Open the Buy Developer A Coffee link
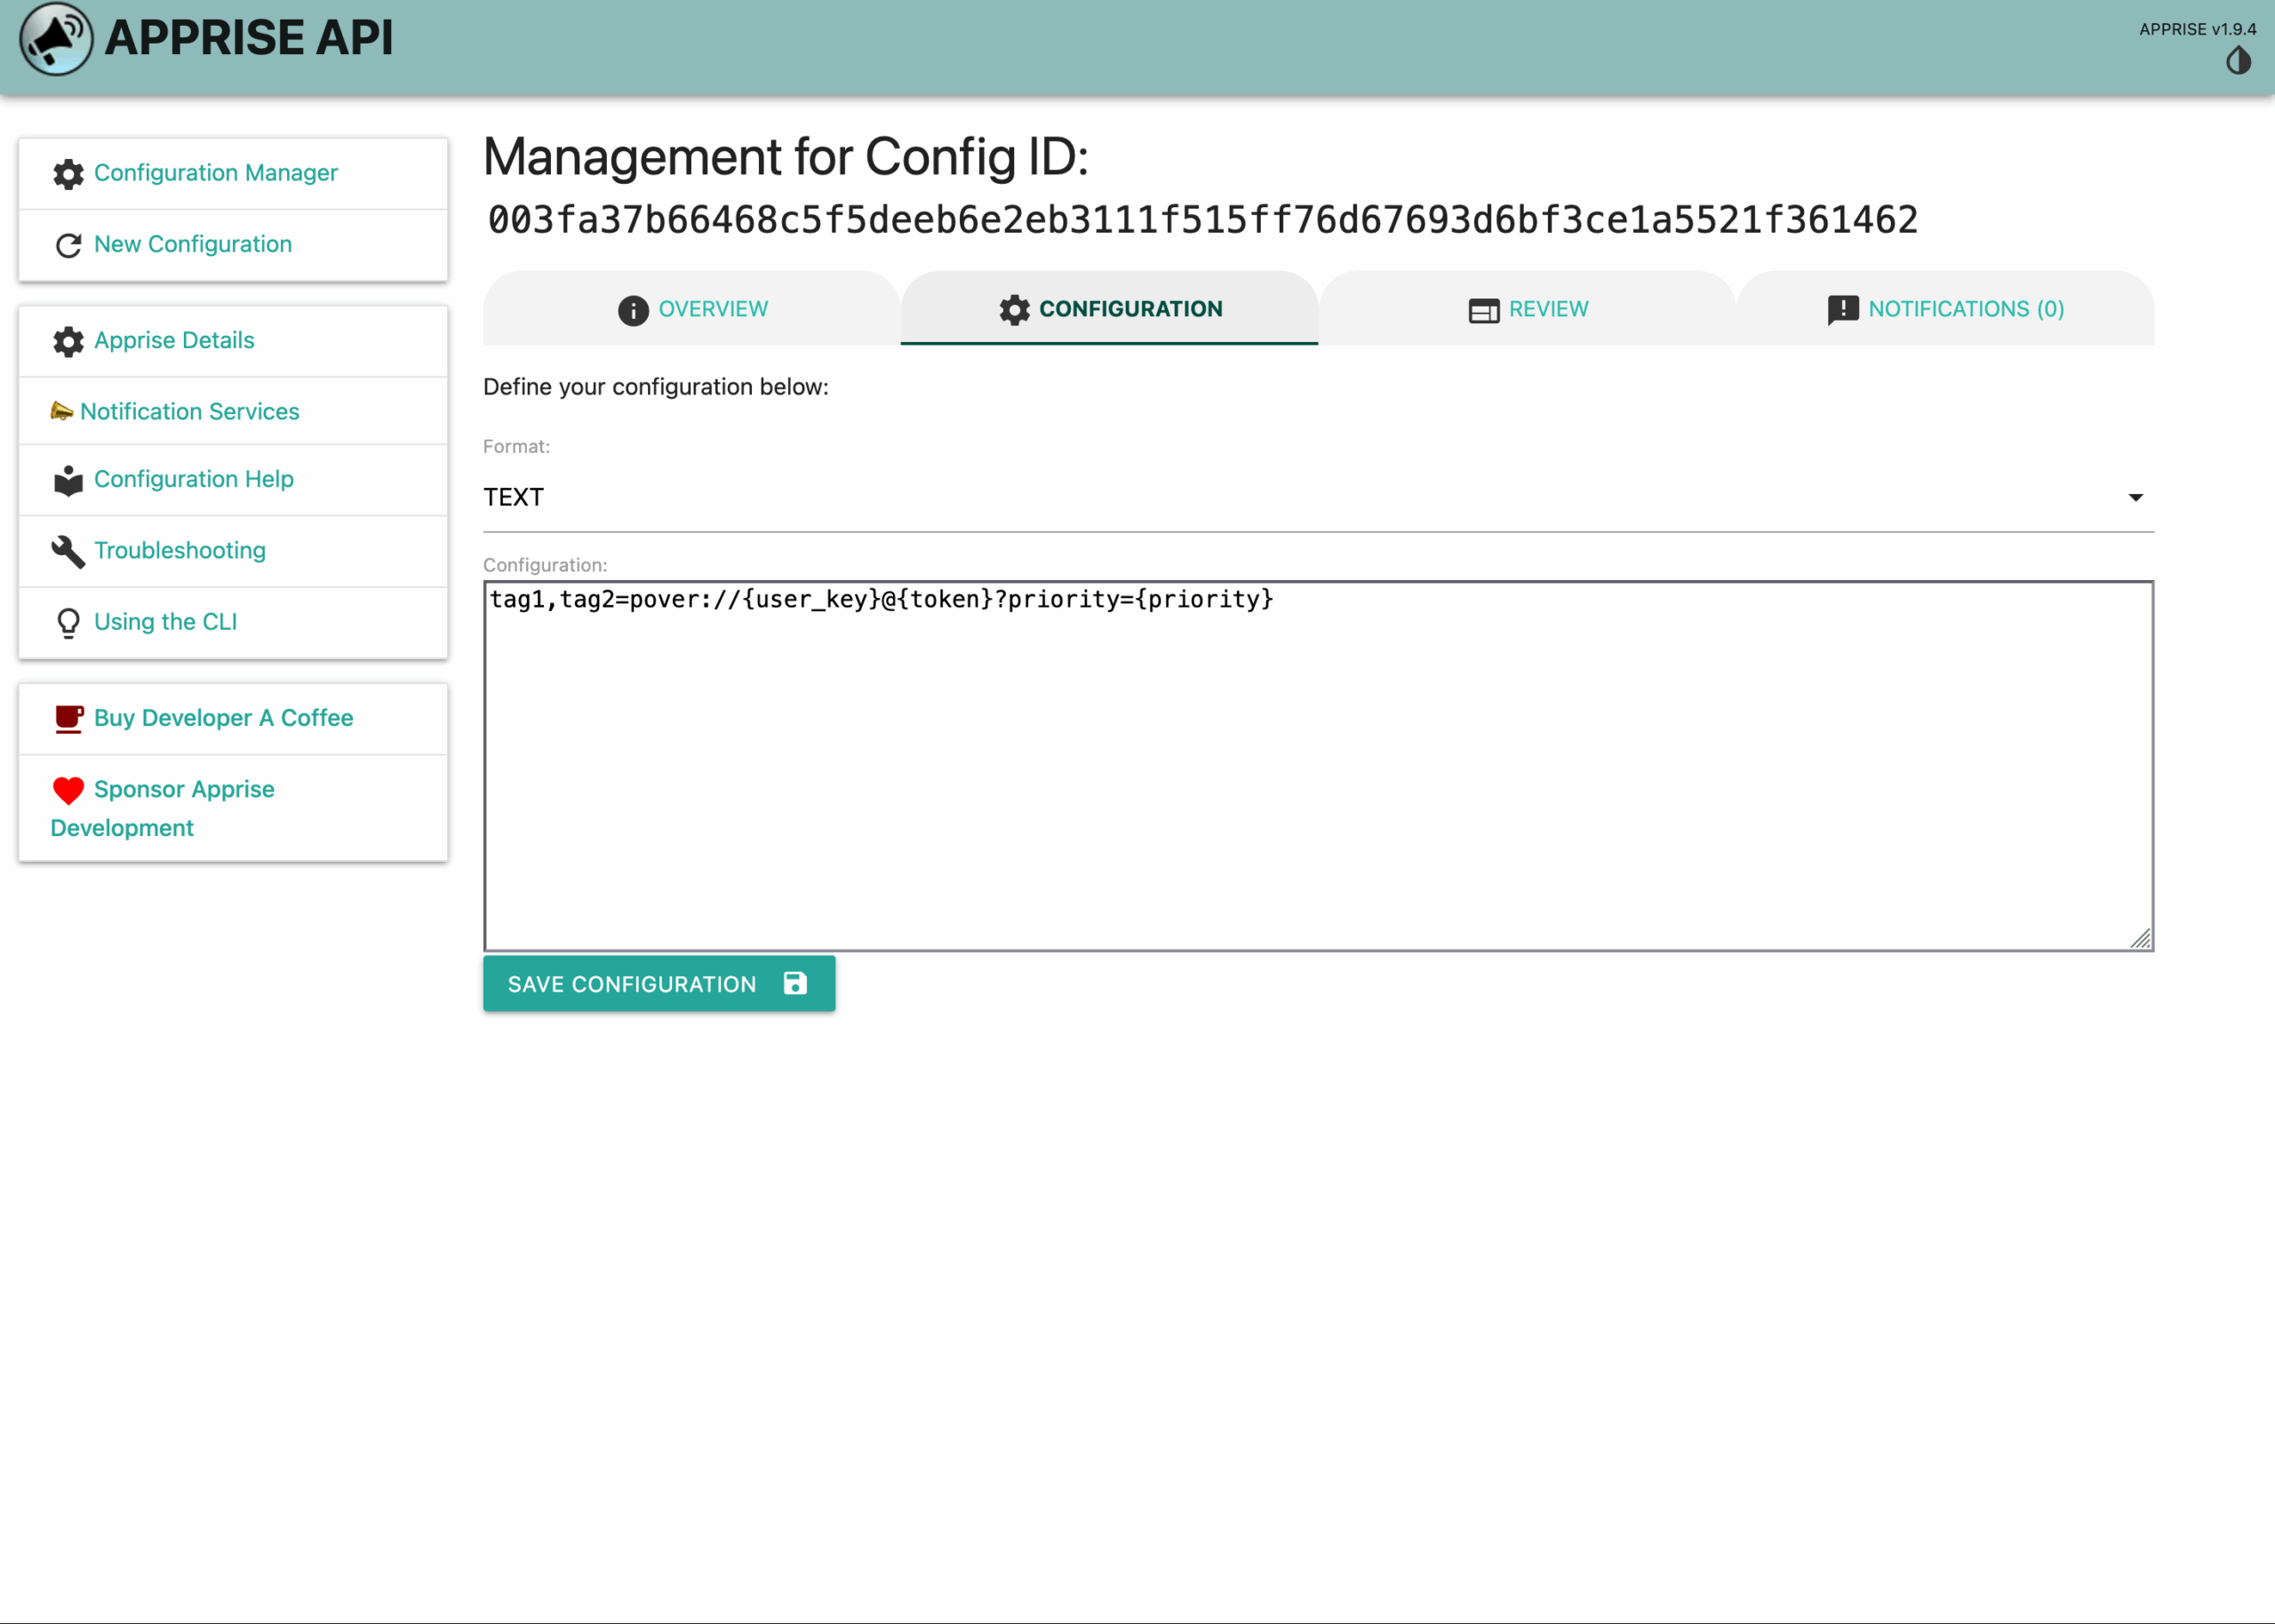 [x=224, y=718]
